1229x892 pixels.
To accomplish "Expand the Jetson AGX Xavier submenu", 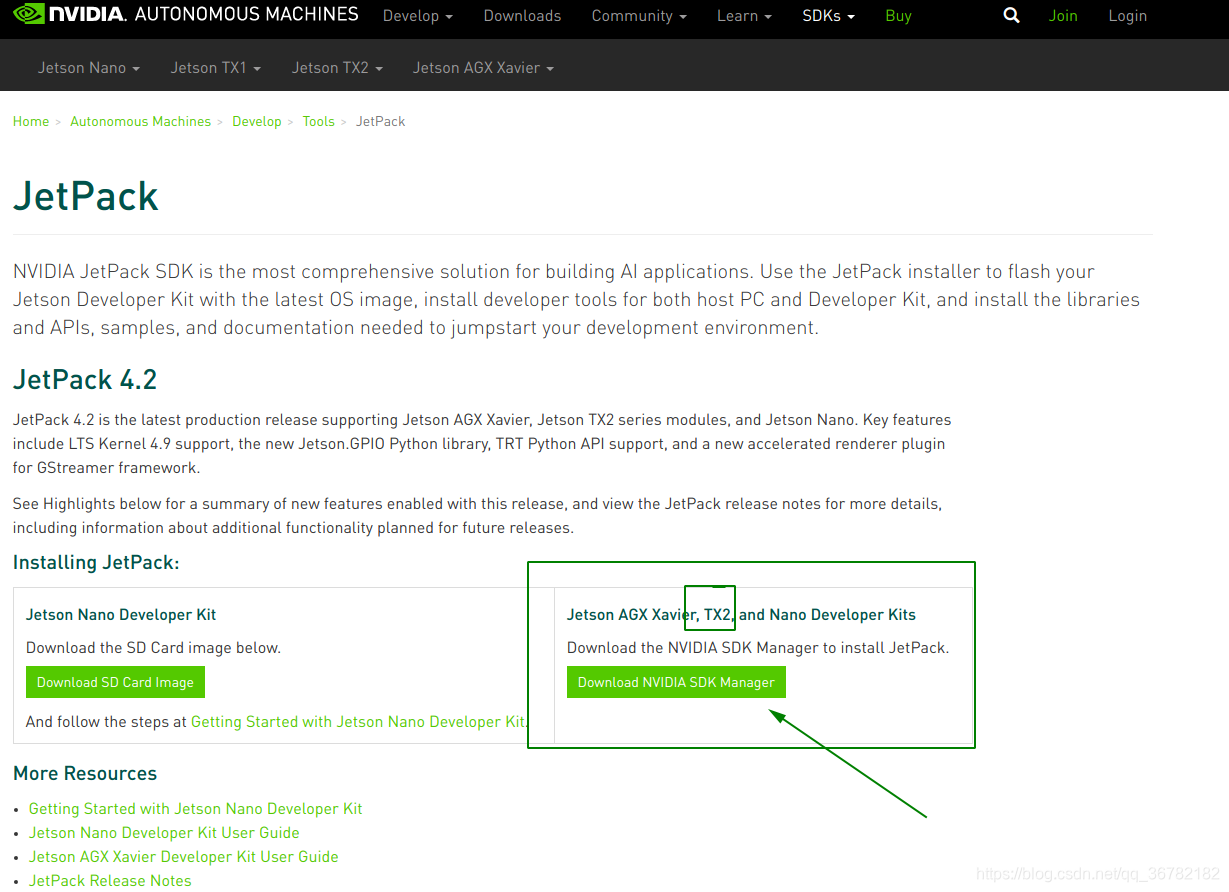I will (483, 68).
